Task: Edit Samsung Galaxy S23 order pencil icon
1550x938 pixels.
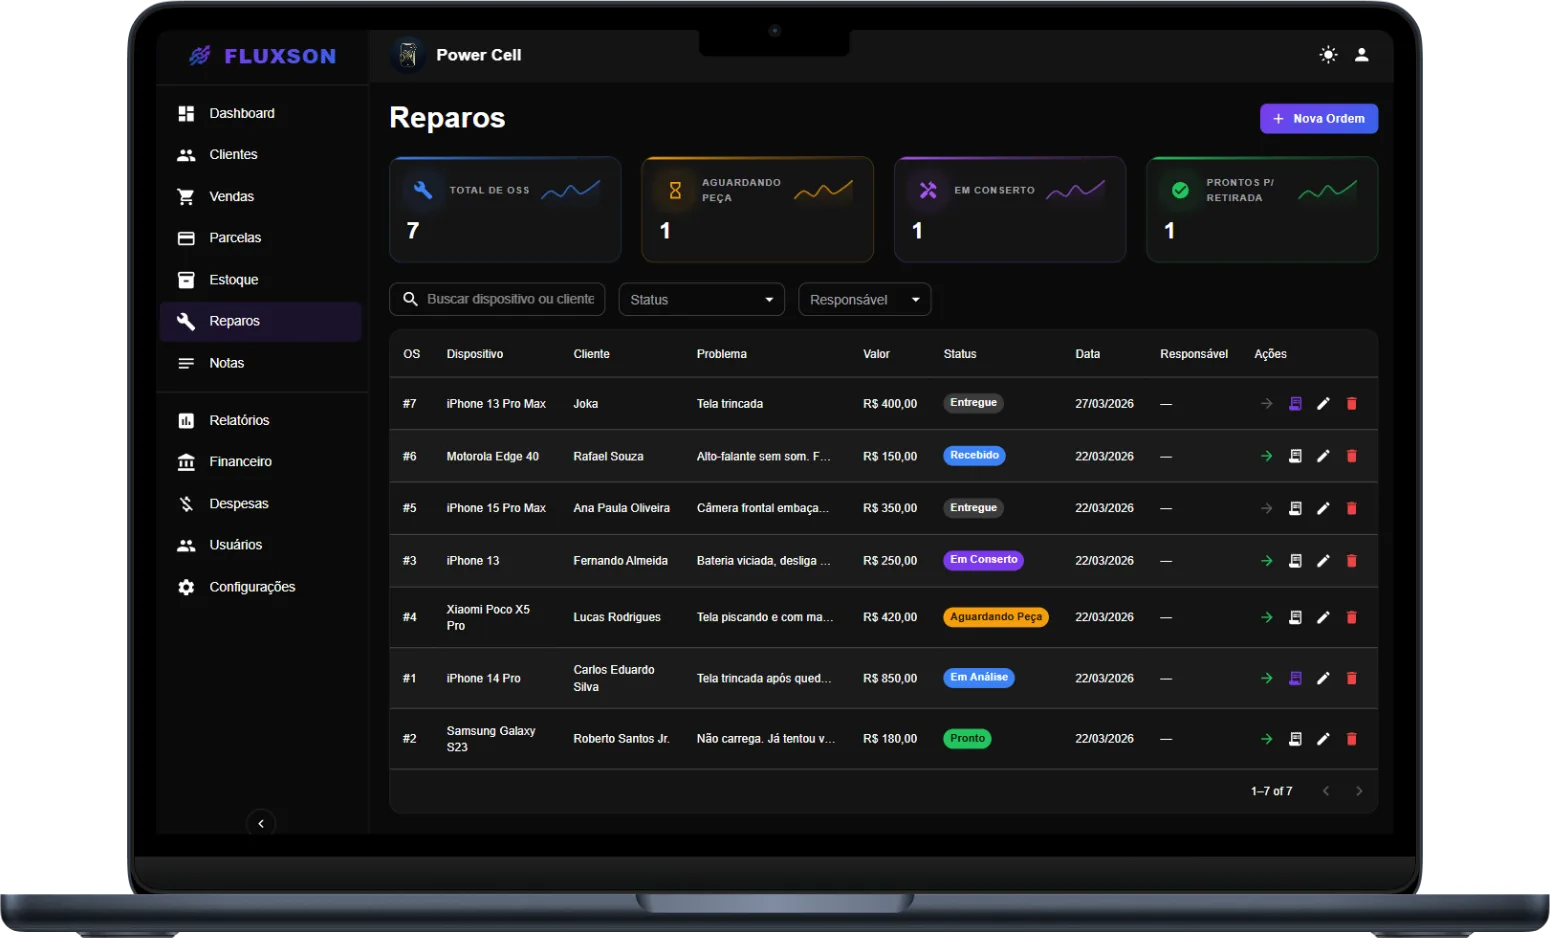Action: click(x=1323, y=739)
